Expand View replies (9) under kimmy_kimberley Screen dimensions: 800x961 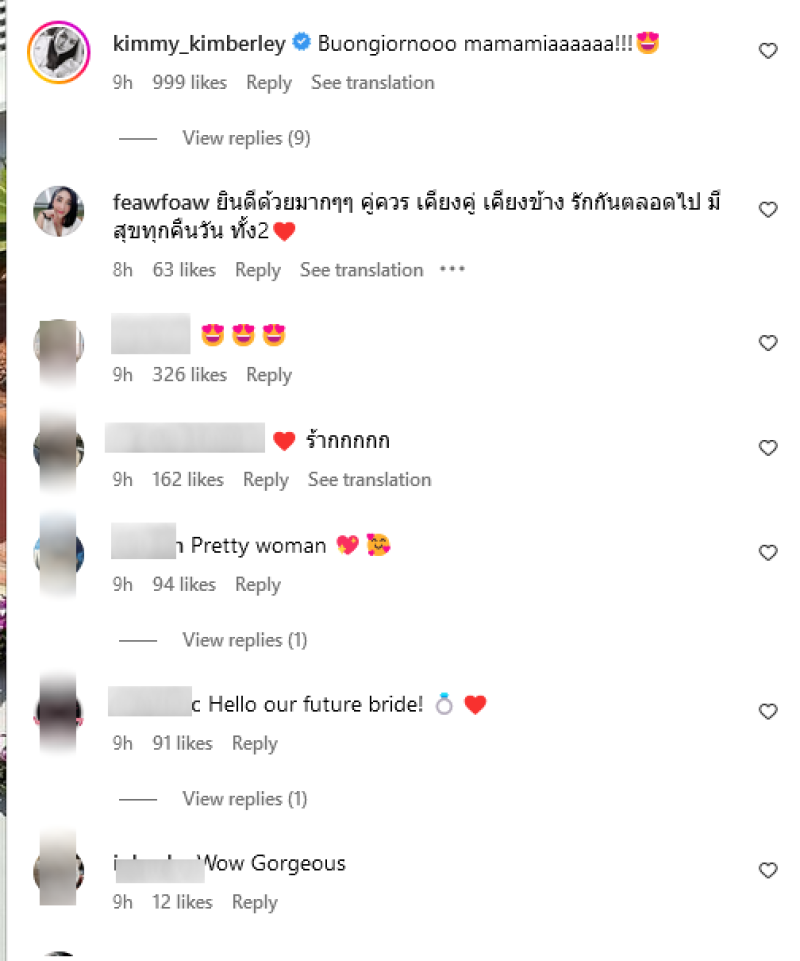click(x=246, y=138)
